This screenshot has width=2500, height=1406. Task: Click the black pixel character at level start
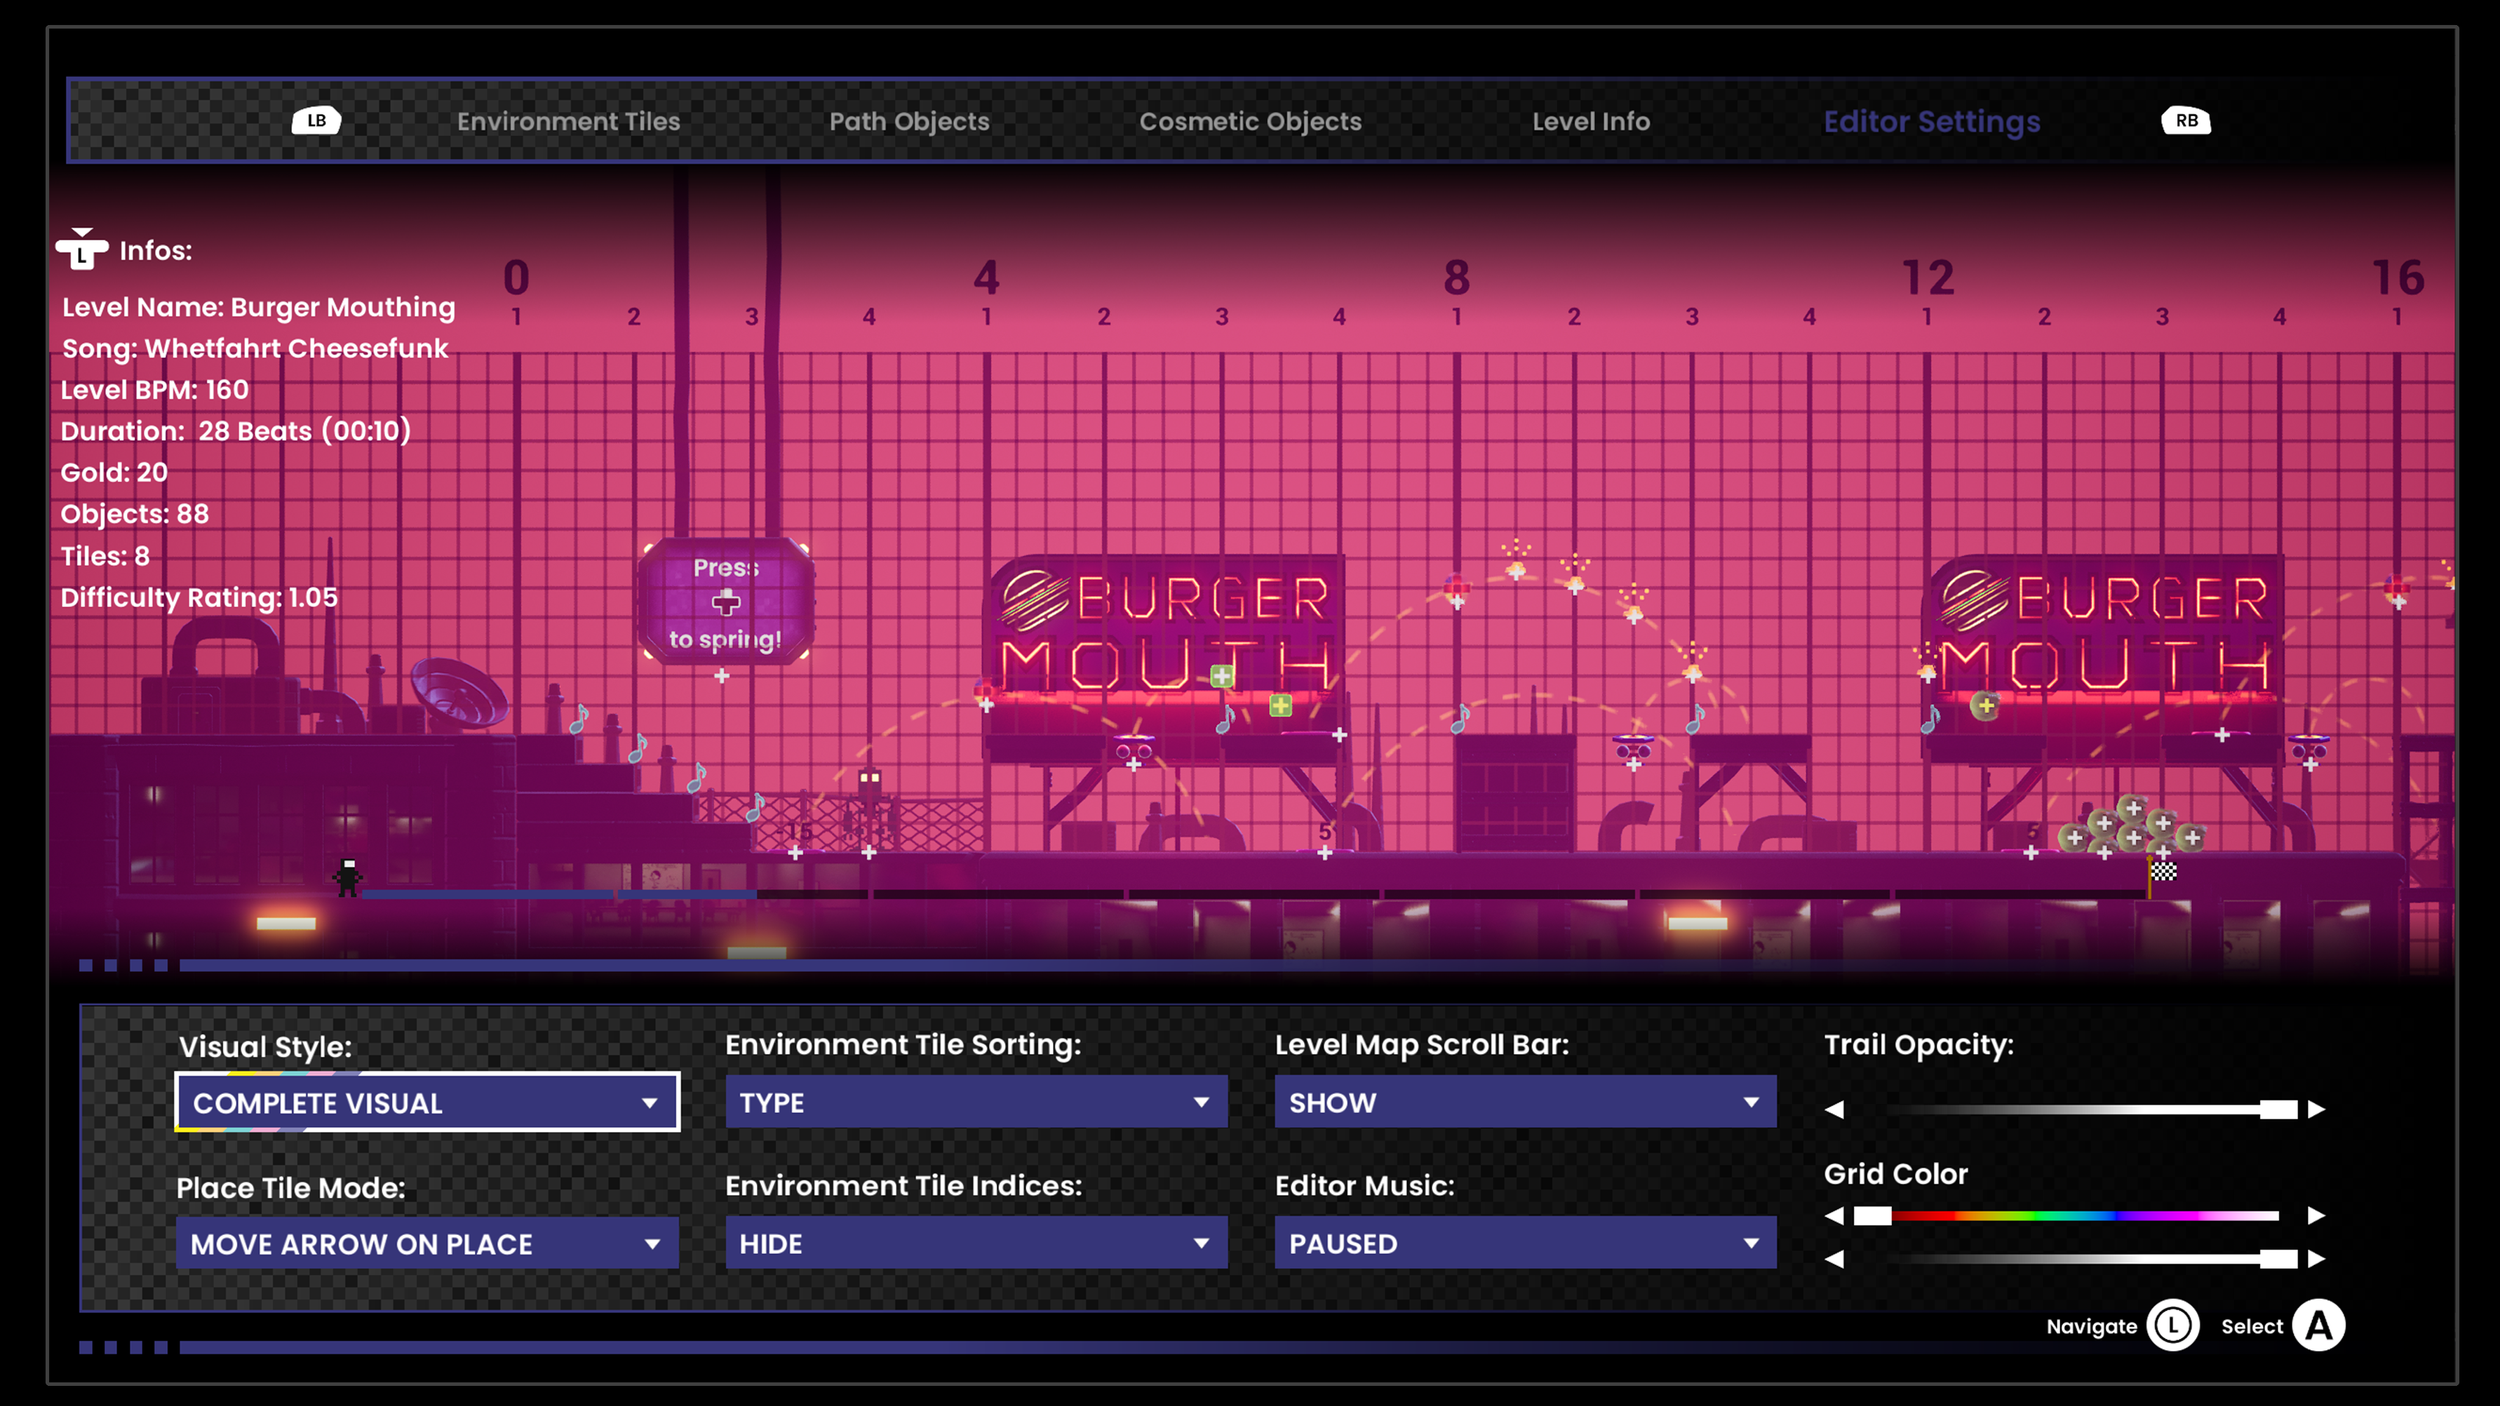pos(348,877)
